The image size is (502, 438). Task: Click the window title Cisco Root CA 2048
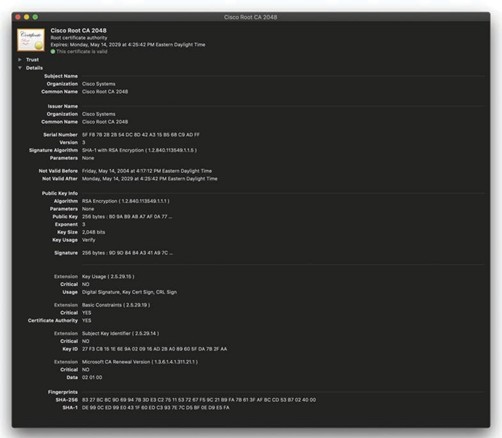pos(250,17)
